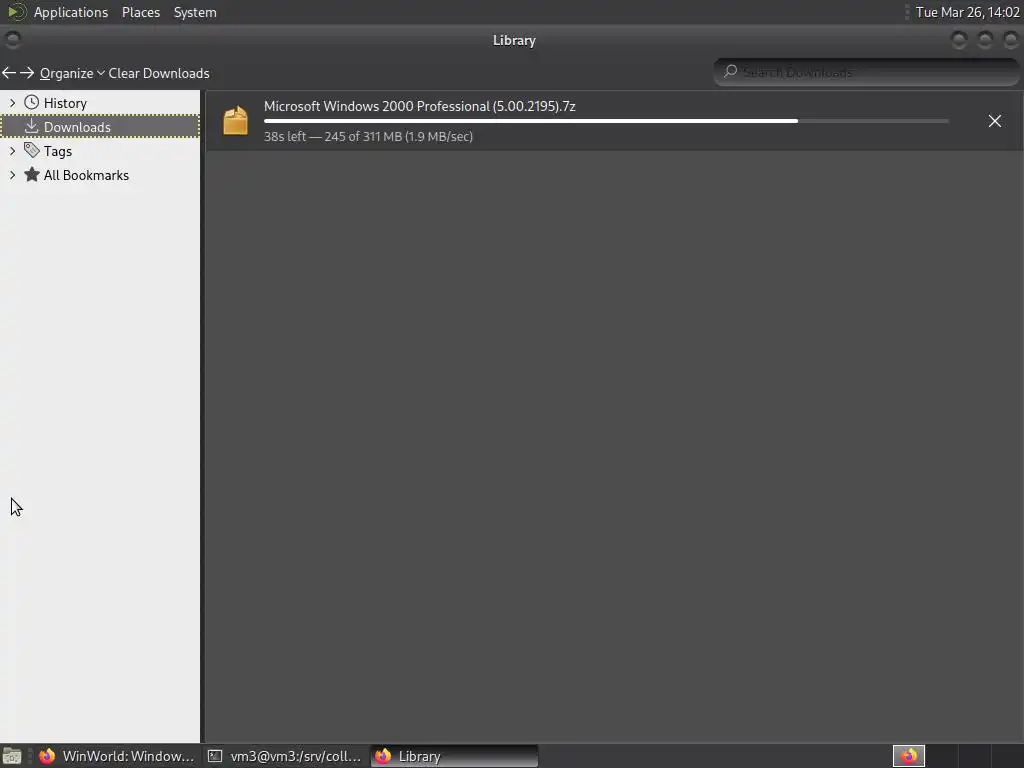Switch to the vm3 terminal window
The width and height of the screenshot is (1024, 768).
pyautogui.click(x=285, y=756)
